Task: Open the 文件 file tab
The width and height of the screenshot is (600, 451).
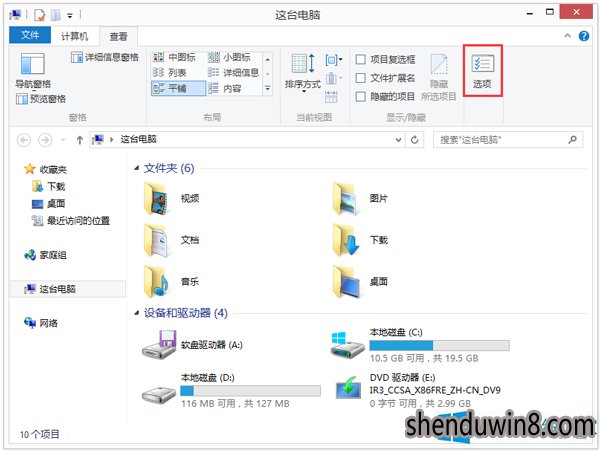Action: tap(30, 36)
